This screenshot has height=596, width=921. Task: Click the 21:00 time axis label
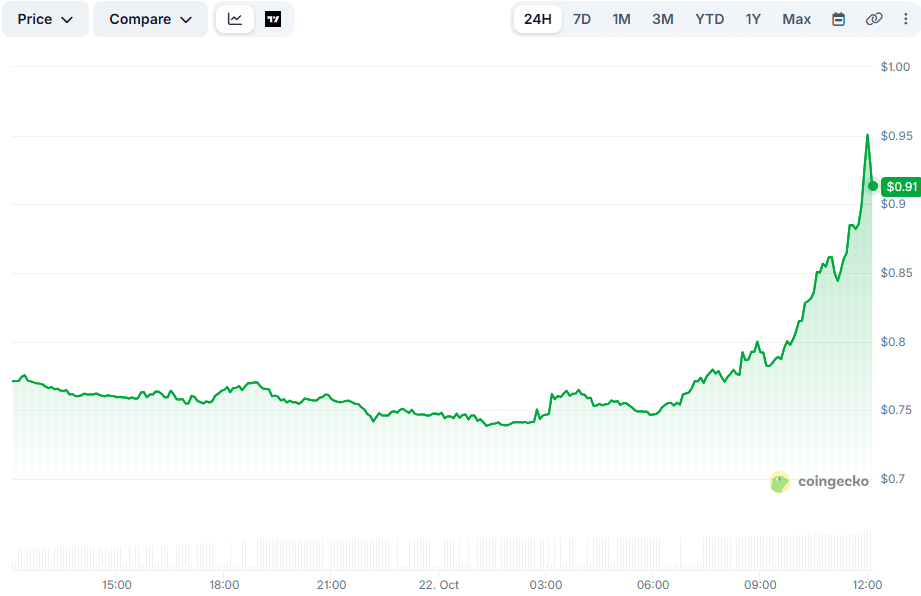[x=331, y=585]
